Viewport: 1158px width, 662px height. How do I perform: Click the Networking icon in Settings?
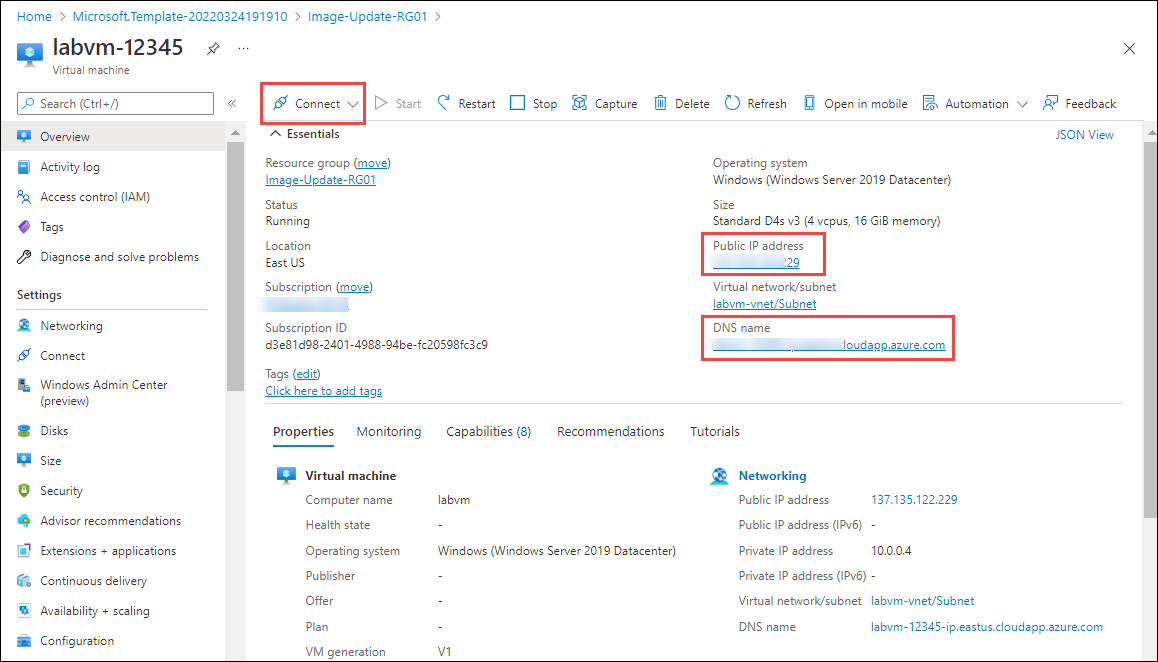(x=24, y=326)
